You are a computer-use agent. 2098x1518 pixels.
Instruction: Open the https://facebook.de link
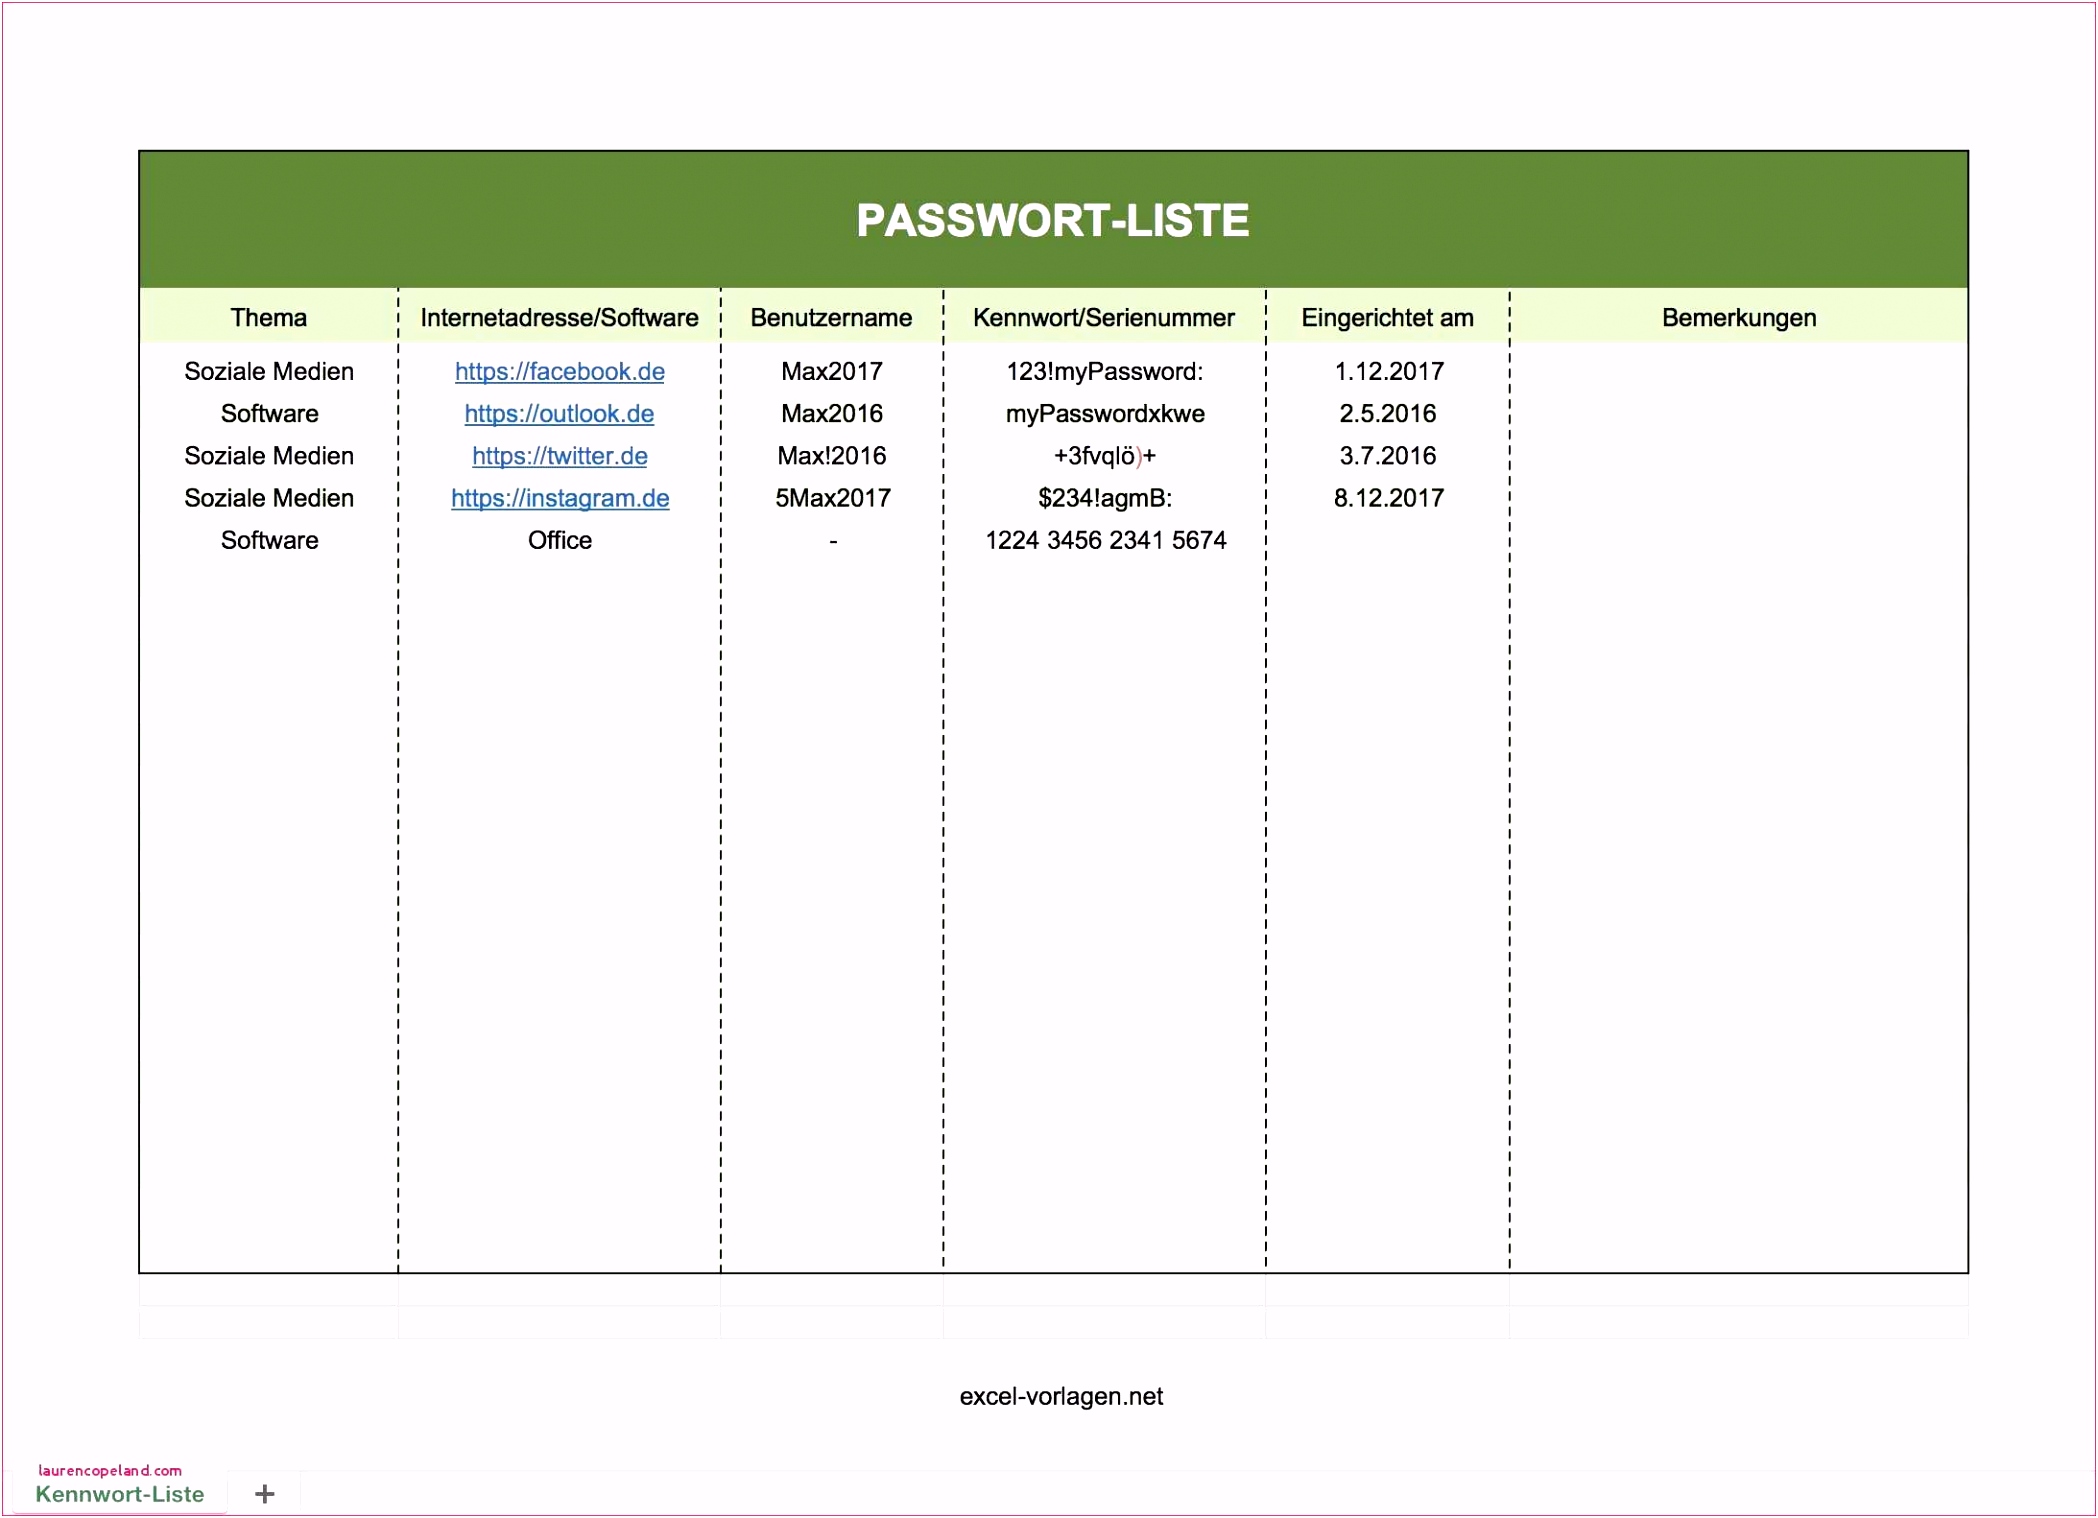tap(559, 372)
